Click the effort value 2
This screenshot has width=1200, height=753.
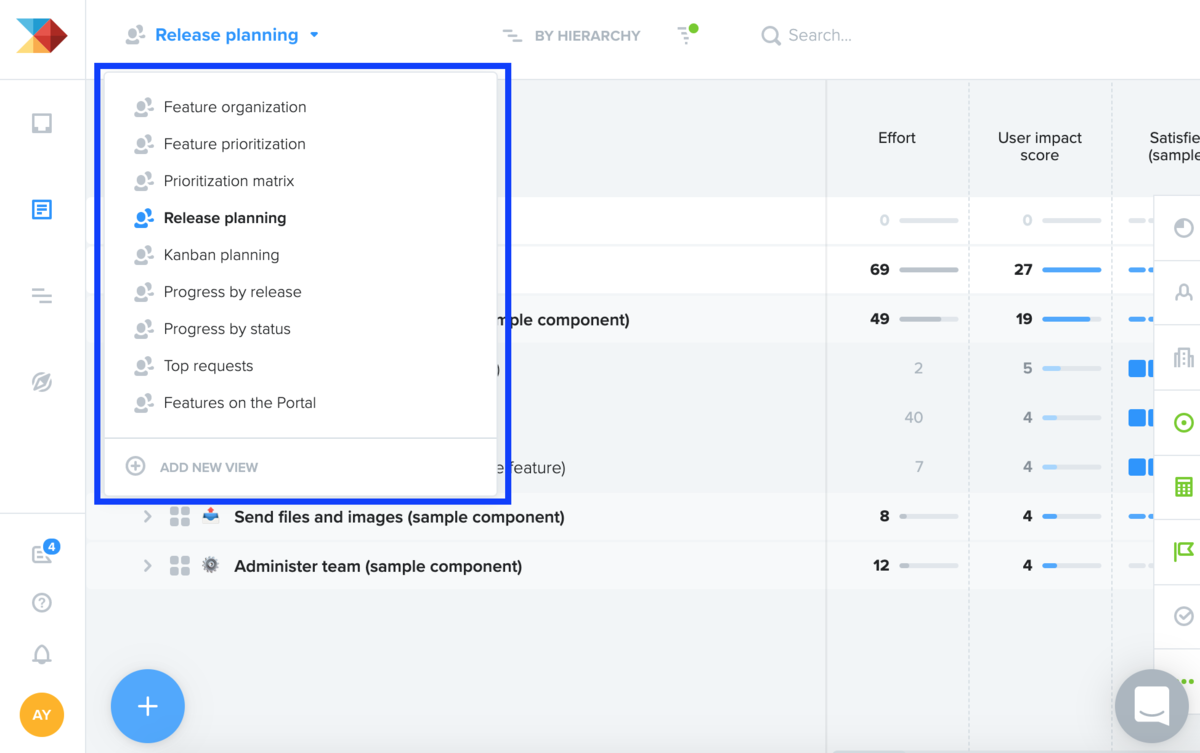click(x=918, y=368)
